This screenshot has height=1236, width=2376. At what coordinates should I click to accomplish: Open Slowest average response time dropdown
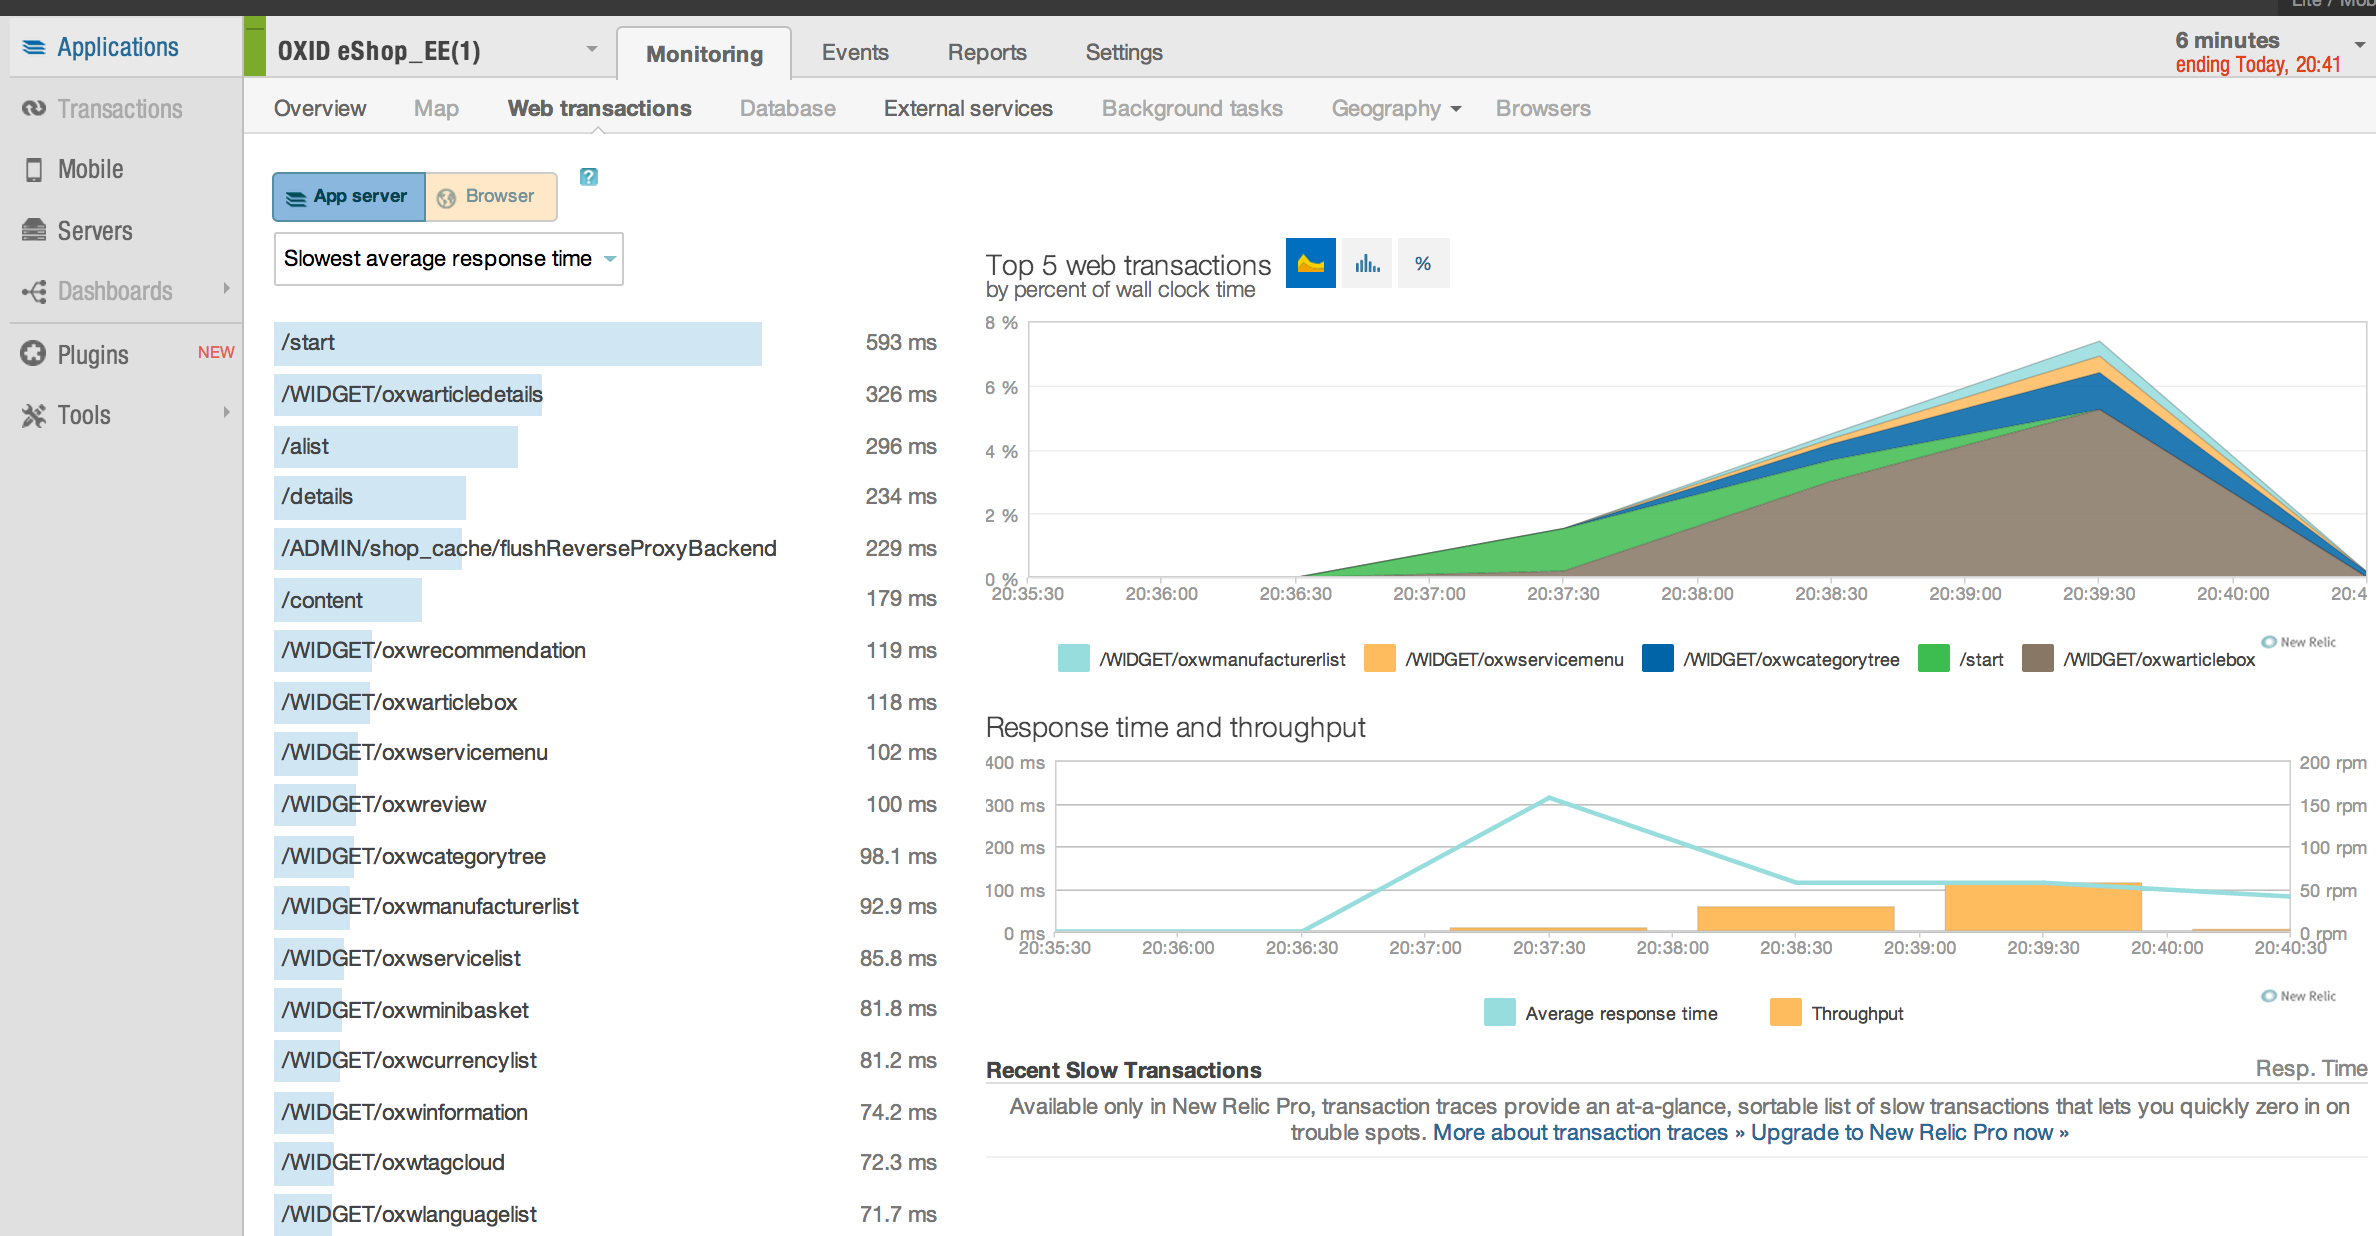448,259
